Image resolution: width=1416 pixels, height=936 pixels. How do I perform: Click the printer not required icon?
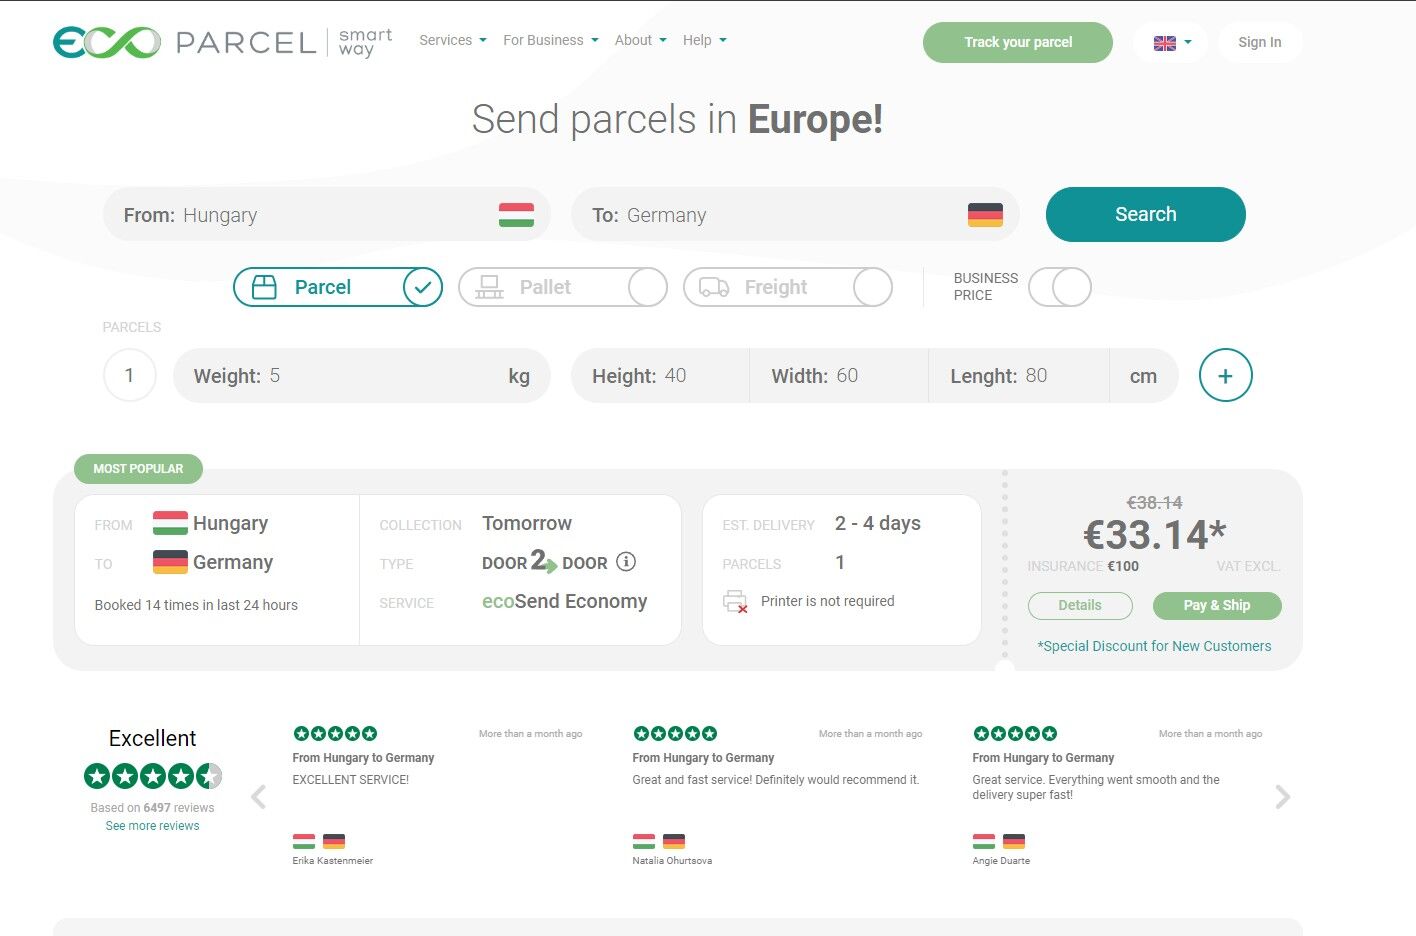point(735,602)
